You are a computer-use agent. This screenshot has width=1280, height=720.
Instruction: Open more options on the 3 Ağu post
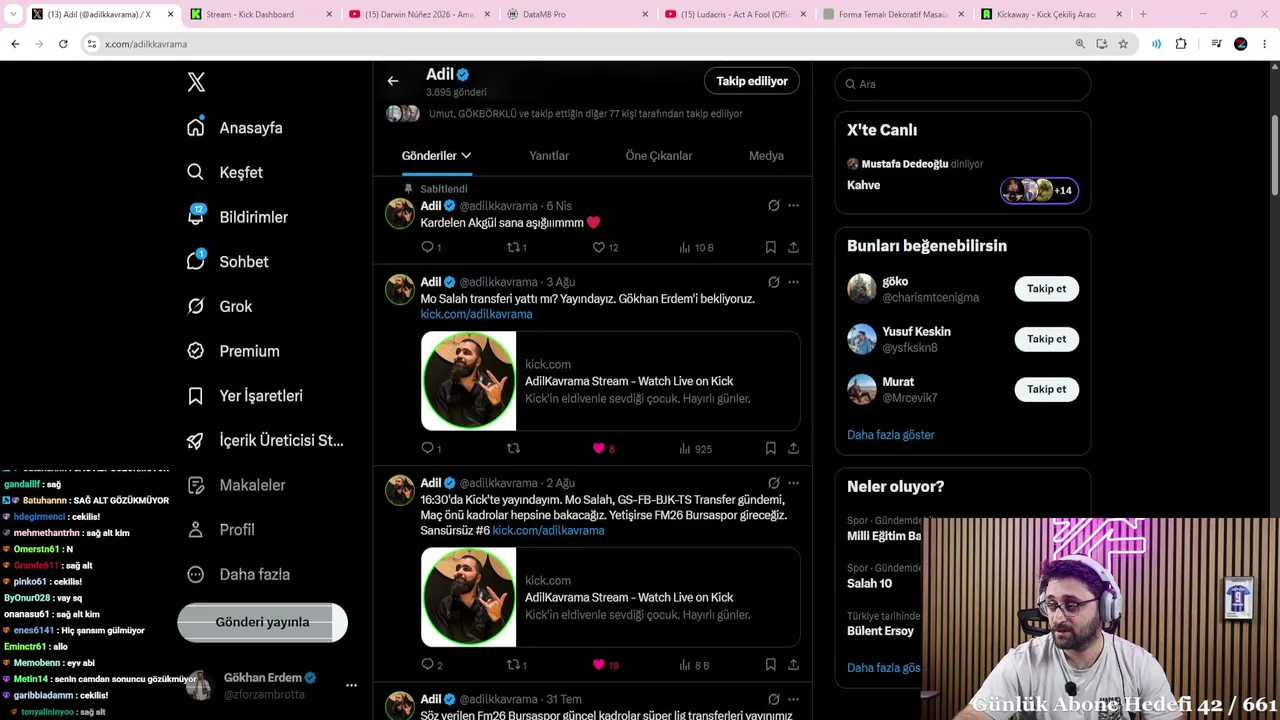point(793,282)
